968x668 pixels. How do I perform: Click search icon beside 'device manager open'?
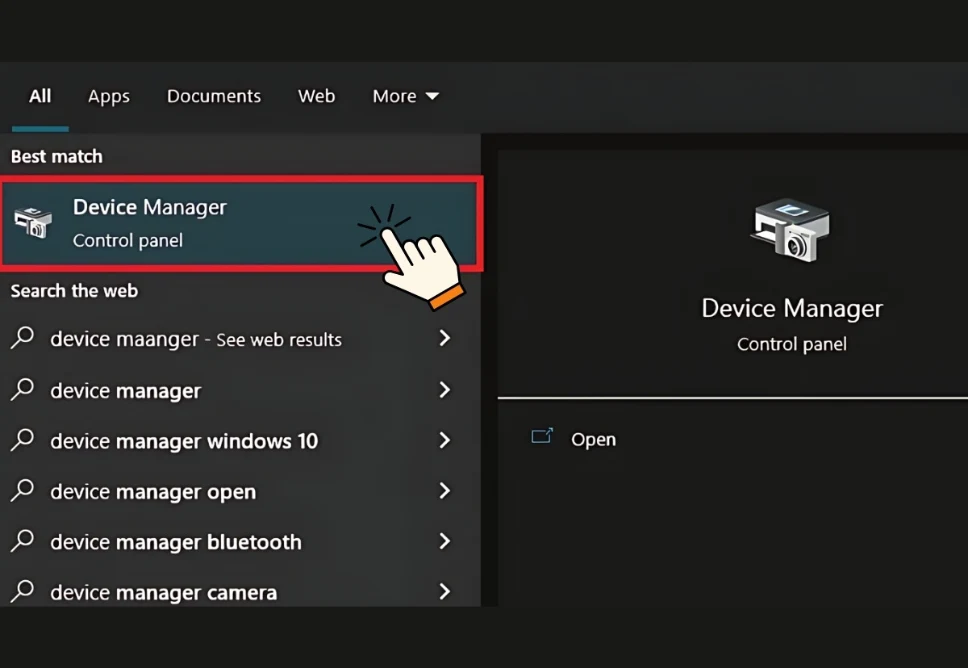pos(23,491)
